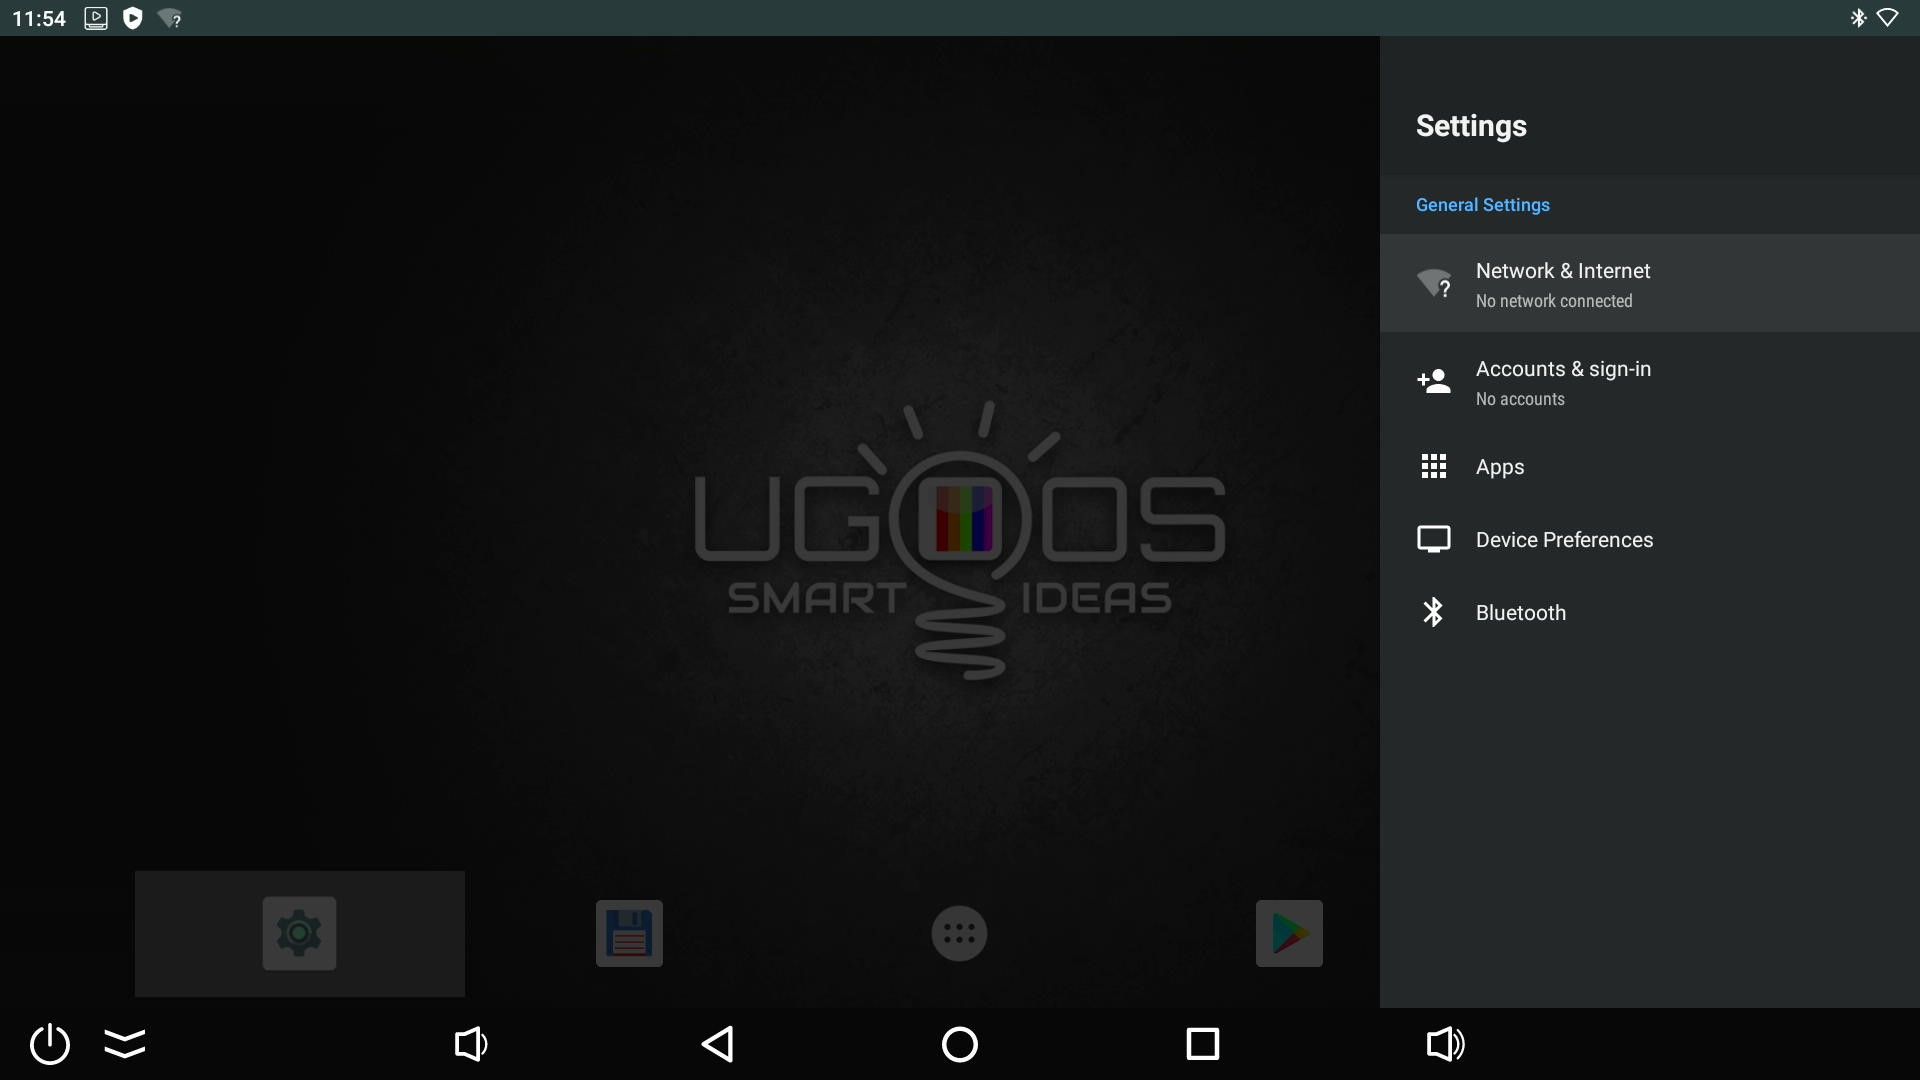Click the add-person icon beside Accounts & sign-in

[1434, 381]
